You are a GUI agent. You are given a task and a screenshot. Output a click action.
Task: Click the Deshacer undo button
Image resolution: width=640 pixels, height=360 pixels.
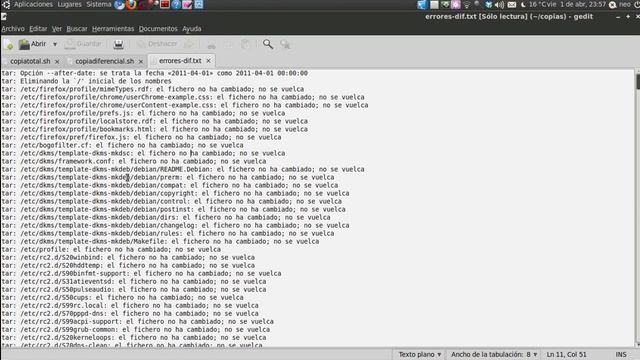[157, 44]
